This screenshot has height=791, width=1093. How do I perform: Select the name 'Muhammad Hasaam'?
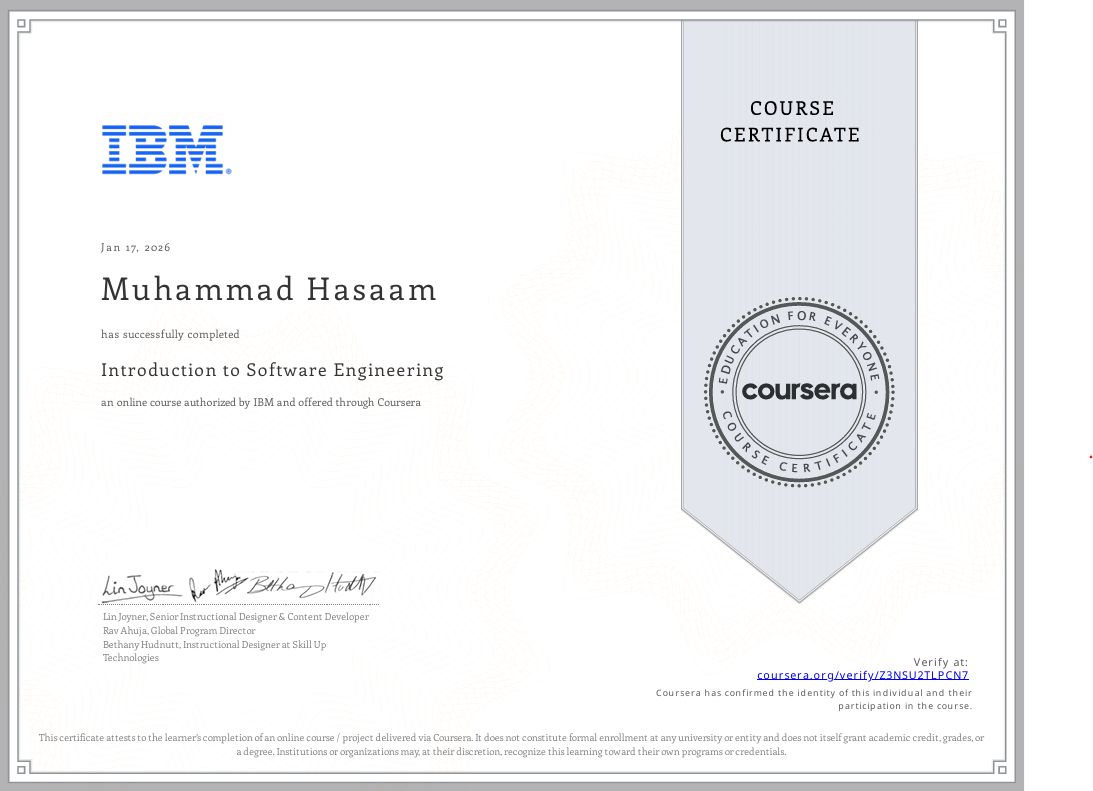tap(269, 289)
